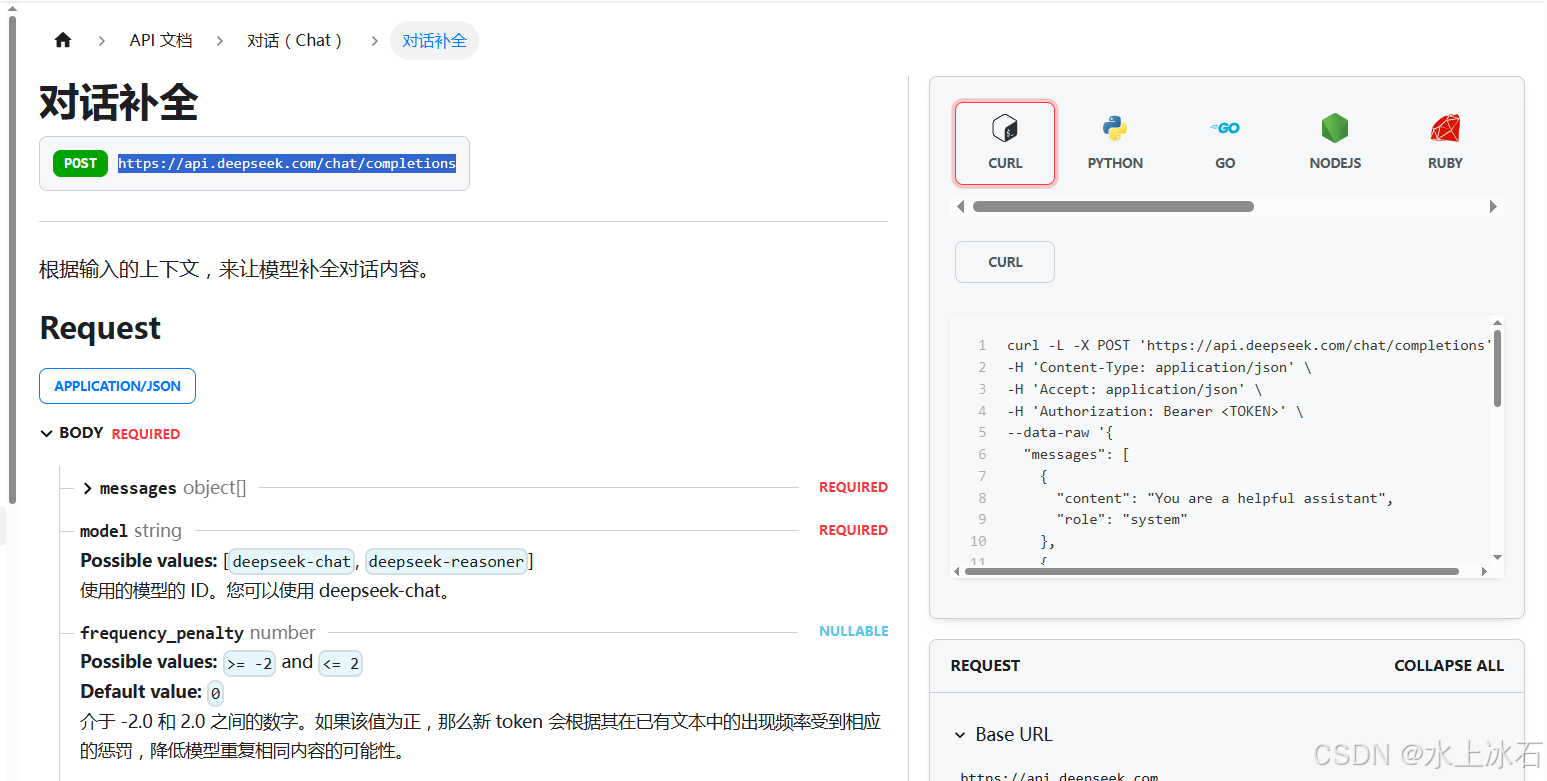Viewport: 1547px width, 781px height.
Task: Click the REQUEST panel heading
Action: 985,666
